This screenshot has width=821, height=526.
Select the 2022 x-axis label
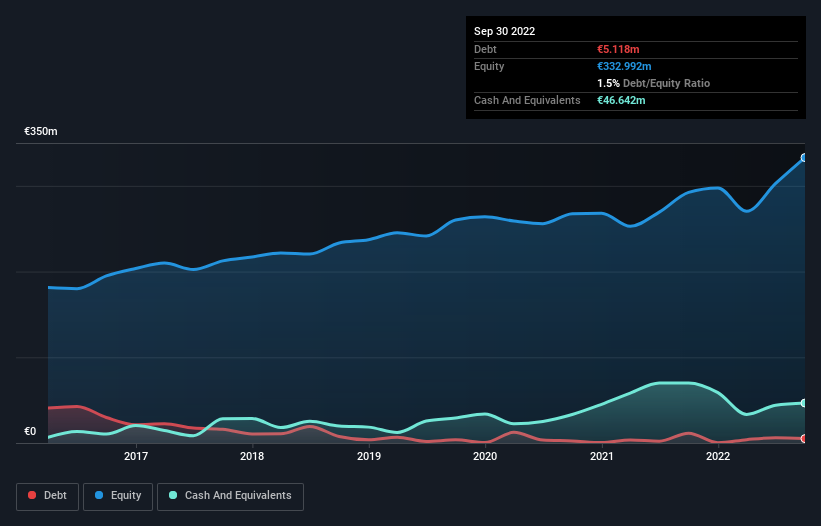(x=718, y=457)
